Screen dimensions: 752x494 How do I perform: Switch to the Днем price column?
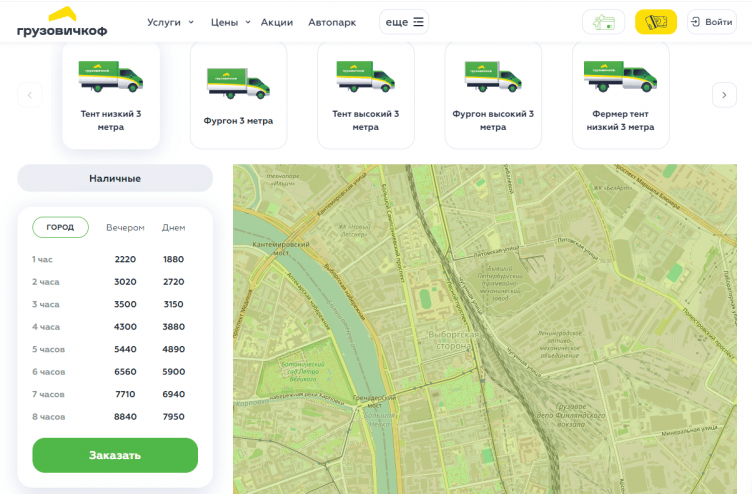174,228
